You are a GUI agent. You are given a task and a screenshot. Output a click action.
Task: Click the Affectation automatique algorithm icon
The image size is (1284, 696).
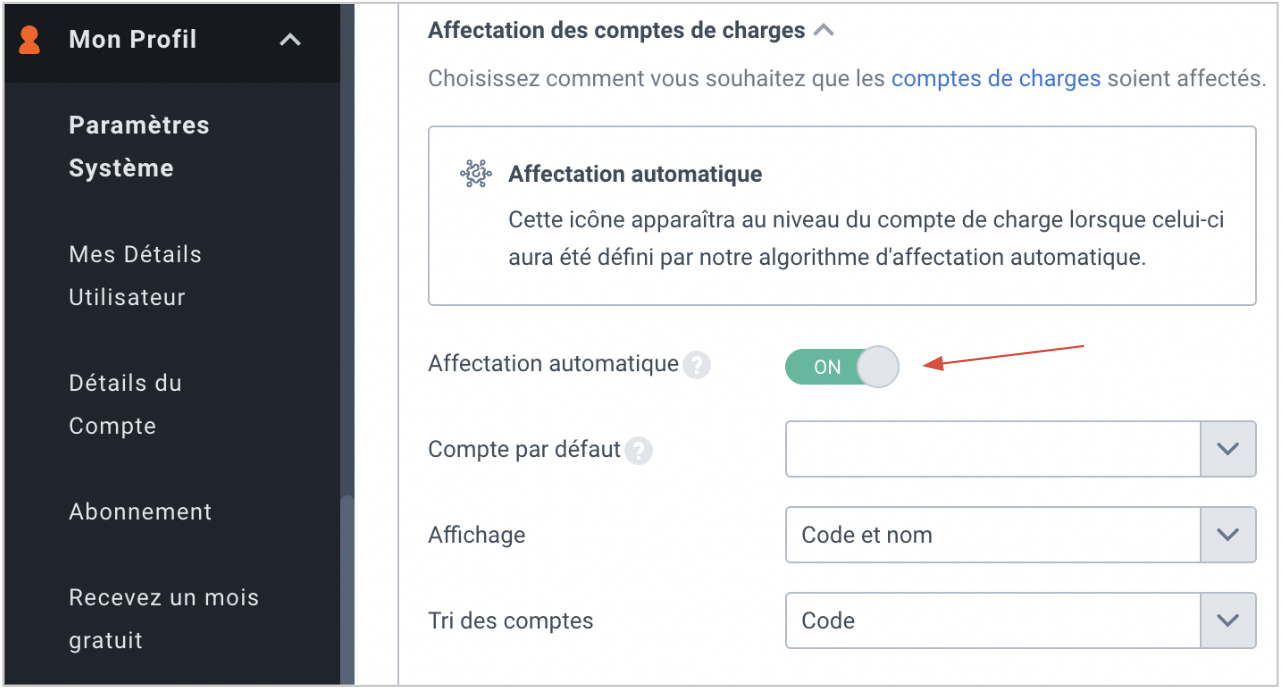click(x=476, y=173)
